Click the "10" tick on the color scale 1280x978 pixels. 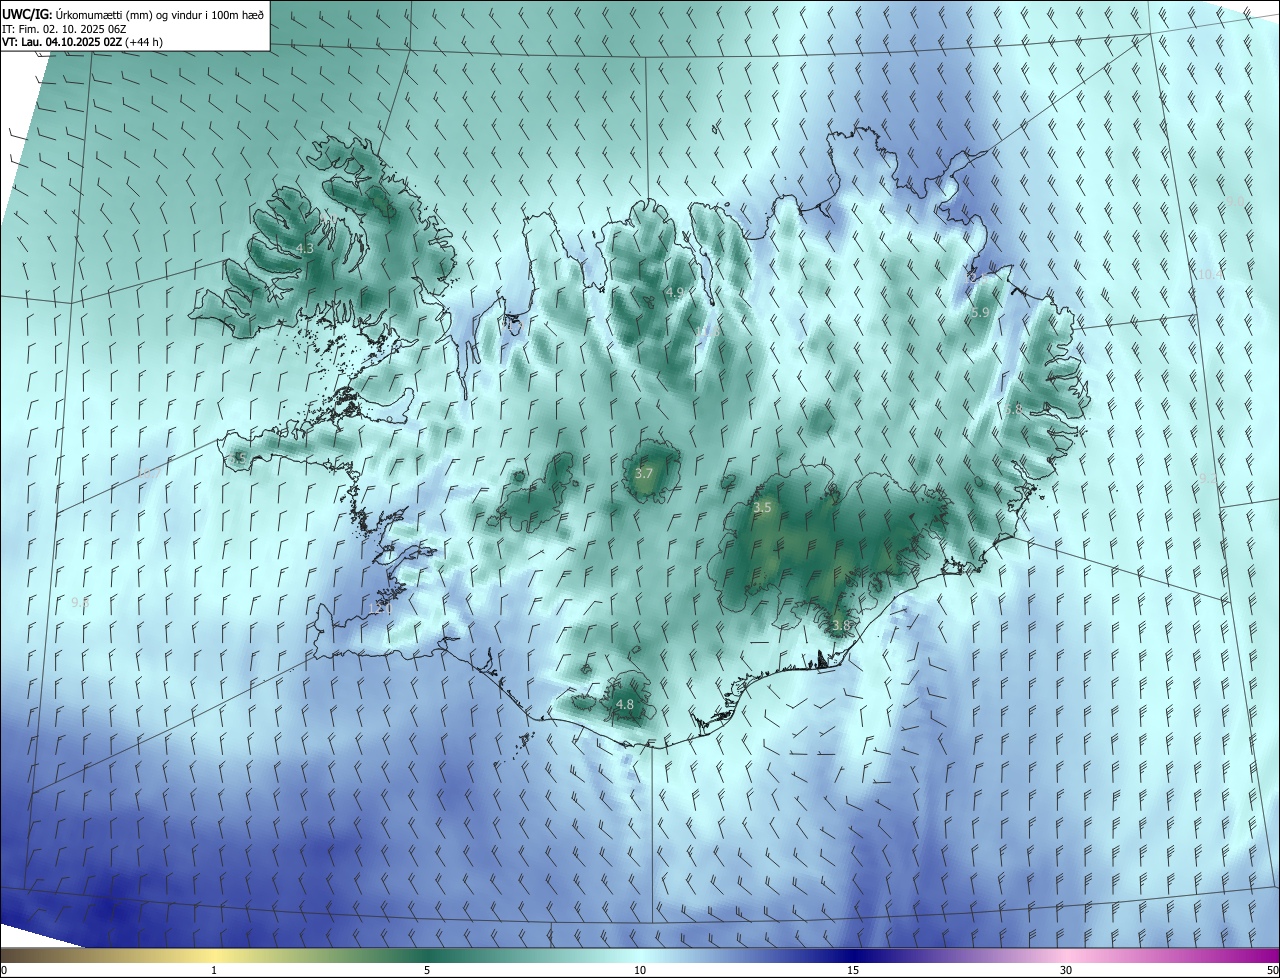[x=640, y=971]
